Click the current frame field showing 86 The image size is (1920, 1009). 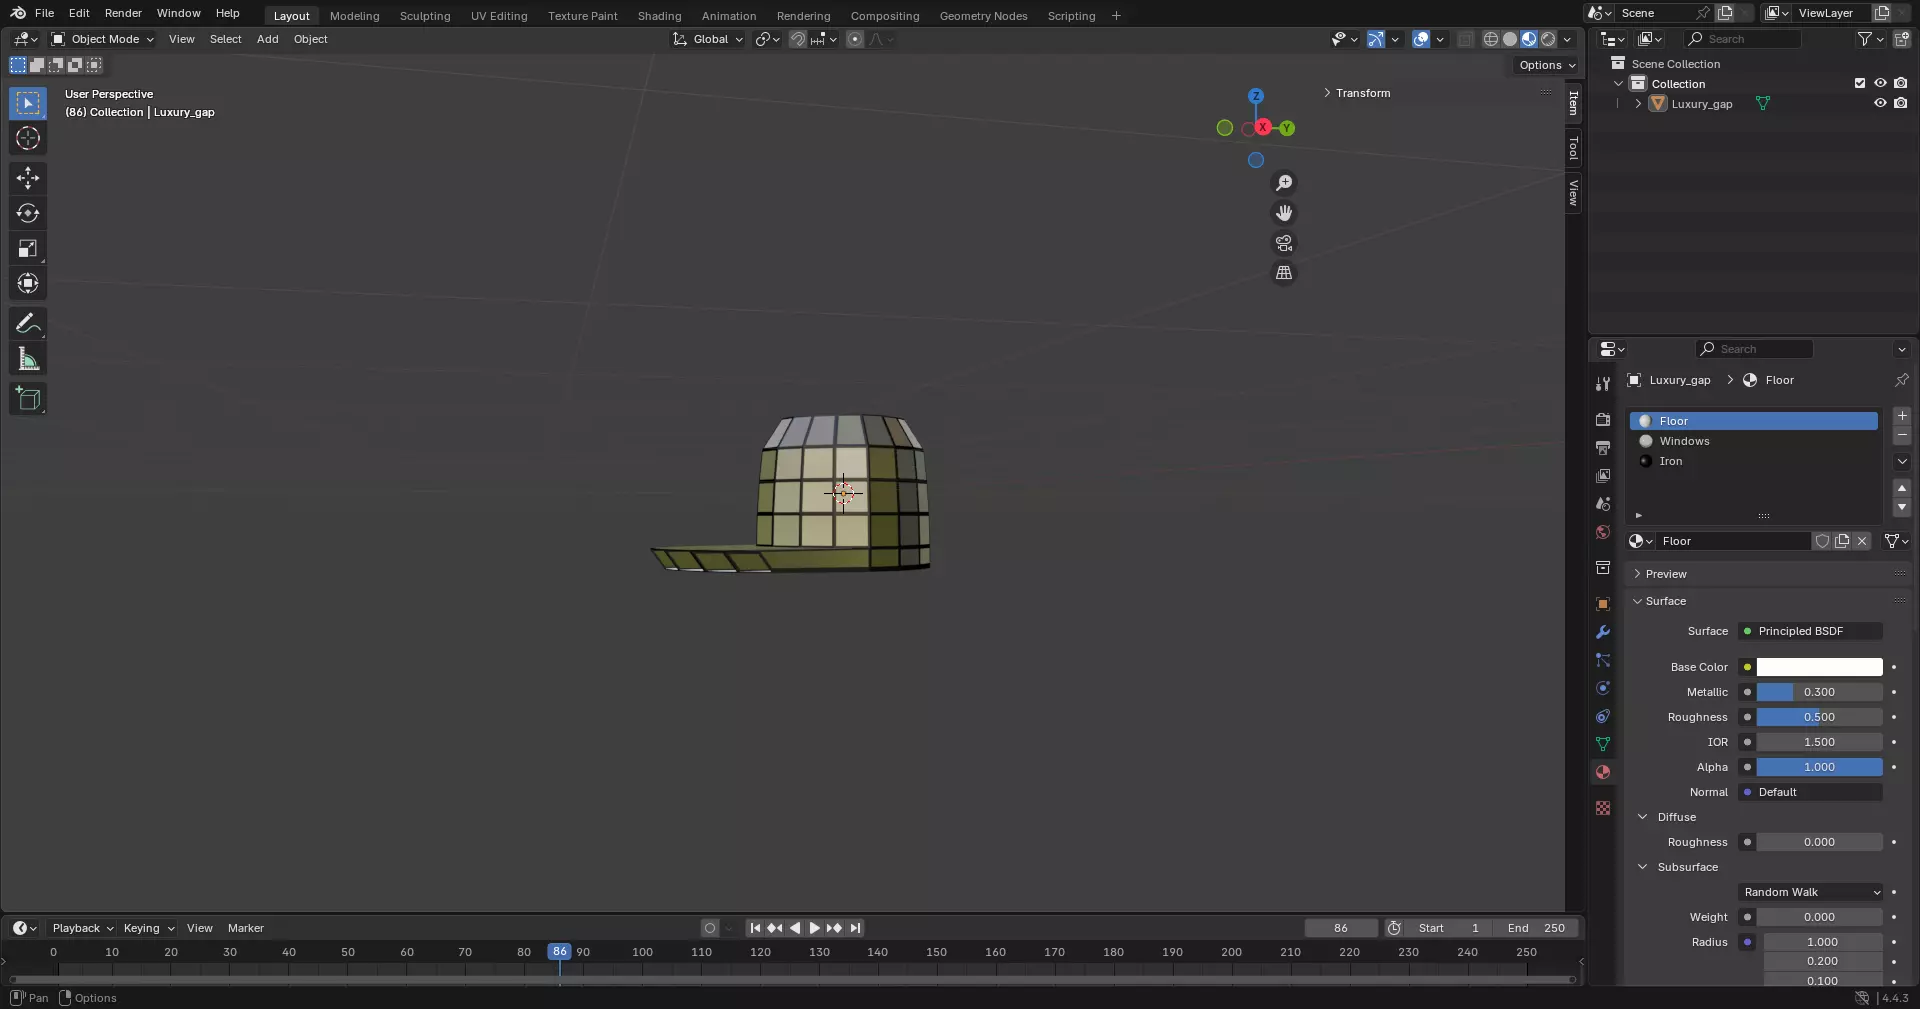[x=1341, y=928]
